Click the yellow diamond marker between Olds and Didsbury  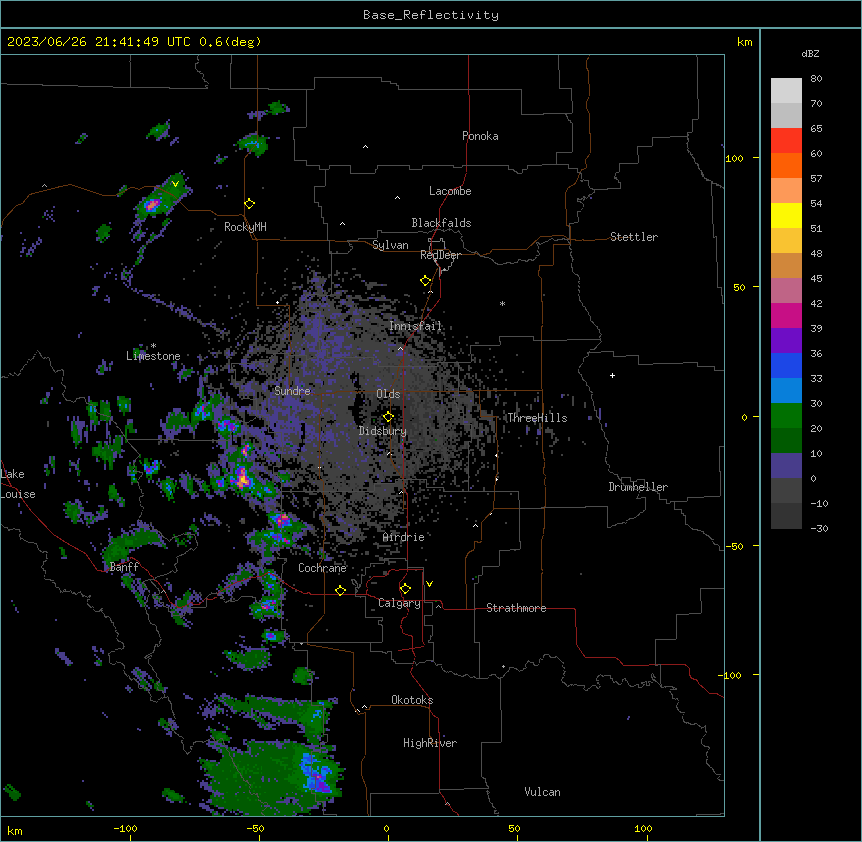[x=388, y=416]
